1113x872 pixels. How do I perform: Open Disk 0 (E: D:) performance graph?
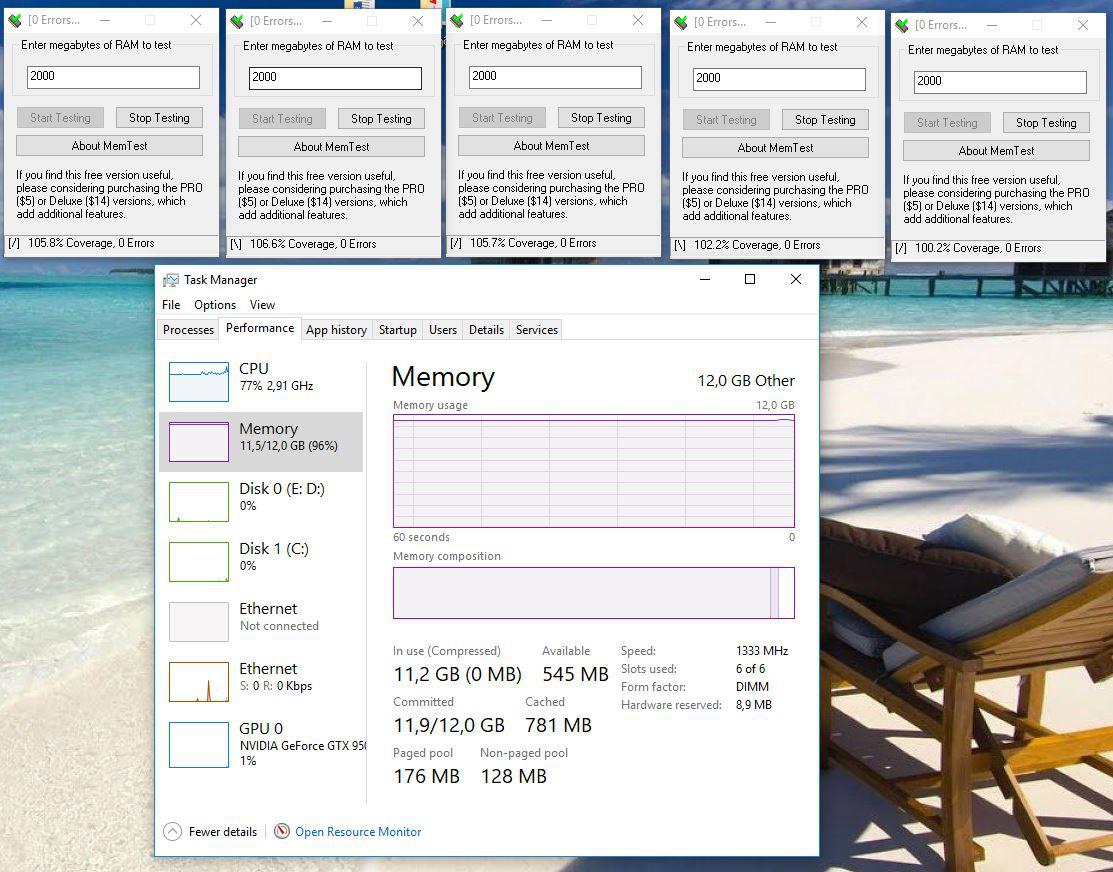(x=199, y=501)
